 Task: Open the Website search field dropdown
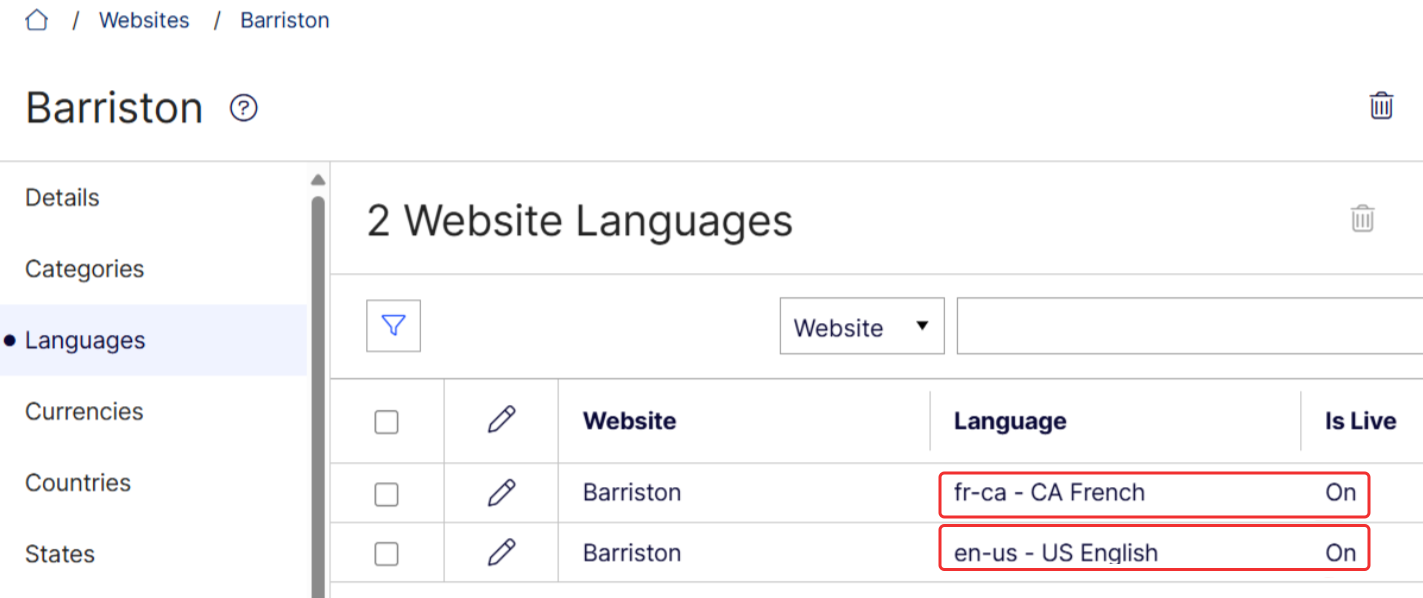pos(861,326)
